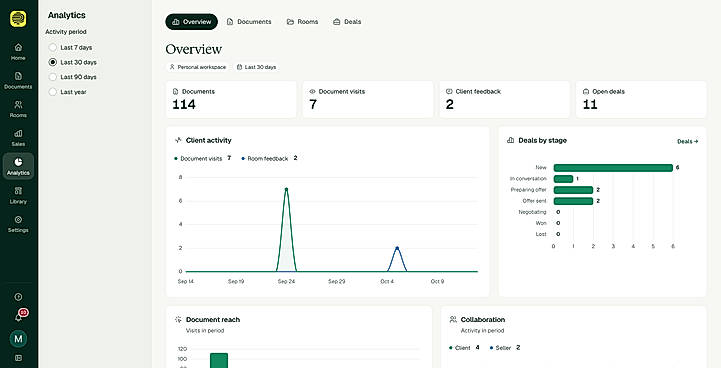The image size is (721, 368).
Task: Click the help circle icon in sidebar
Action: 18,297
